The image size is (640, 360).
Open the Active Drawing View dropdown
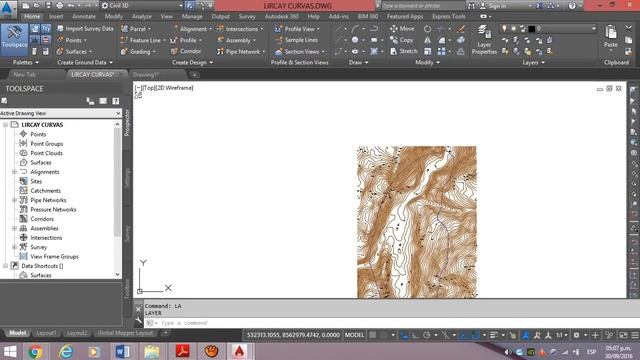[61, 113]
